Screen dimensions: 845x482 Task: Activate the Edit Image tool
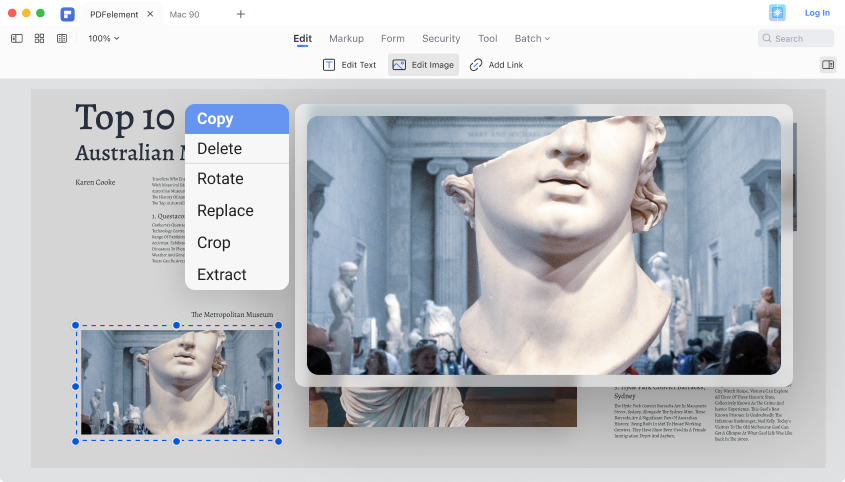coord(423,65)
